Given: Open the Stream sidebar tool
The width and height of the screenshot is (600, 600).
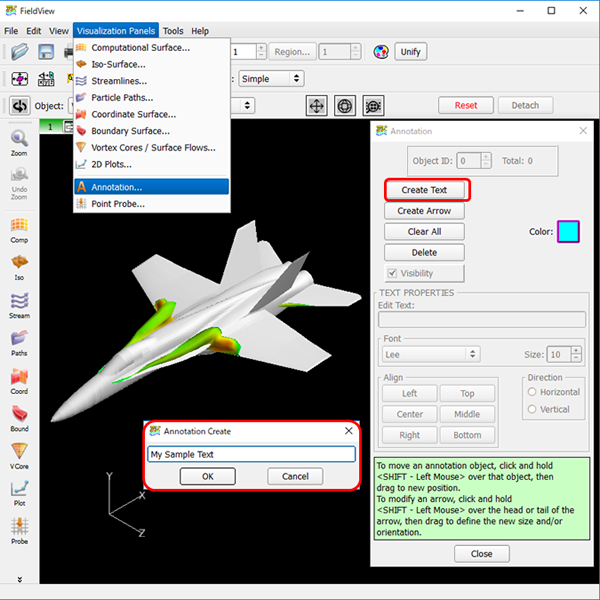Looking at the screenshot, I should pyautogui.click(x=19, y=304).
